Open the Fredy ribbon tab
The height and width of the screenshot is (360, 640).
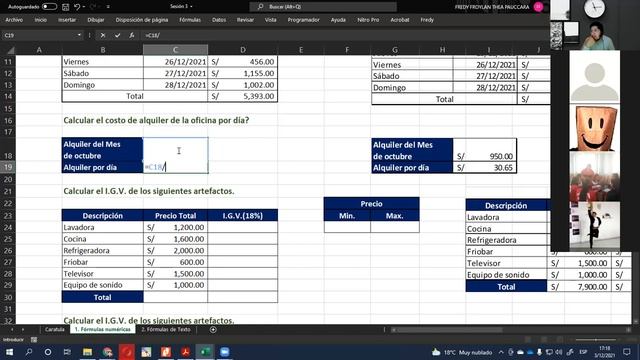click(427, 20)
